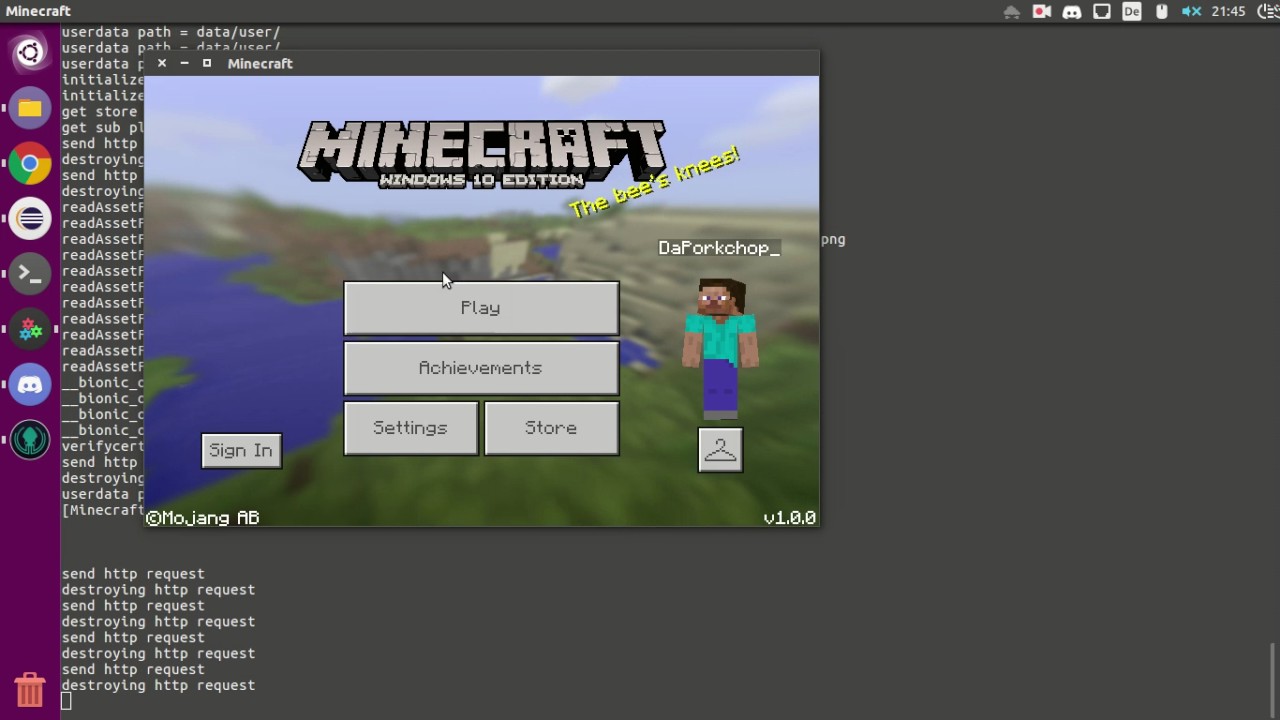Click the v1.0.0 version text
Image resolution: width=1280 pixels, height=720 pixels.
[x=789, y=518]
